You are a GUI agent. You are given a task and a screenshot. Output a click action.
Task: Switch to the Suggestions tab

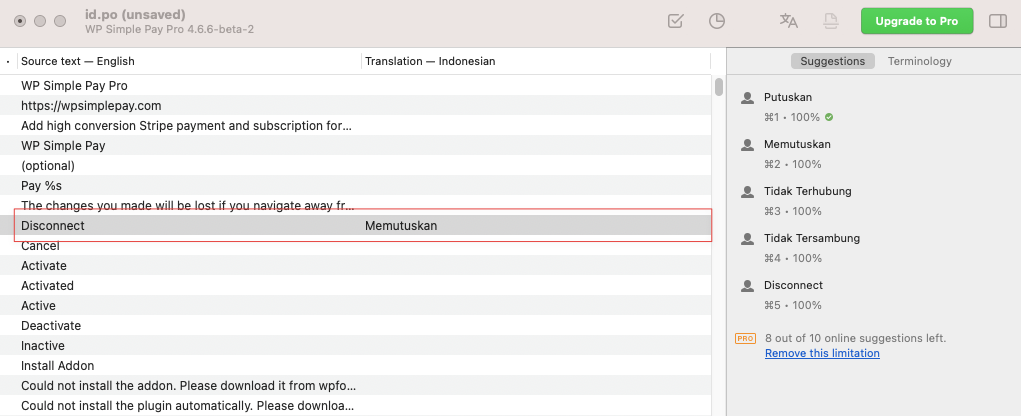(832, 61)
